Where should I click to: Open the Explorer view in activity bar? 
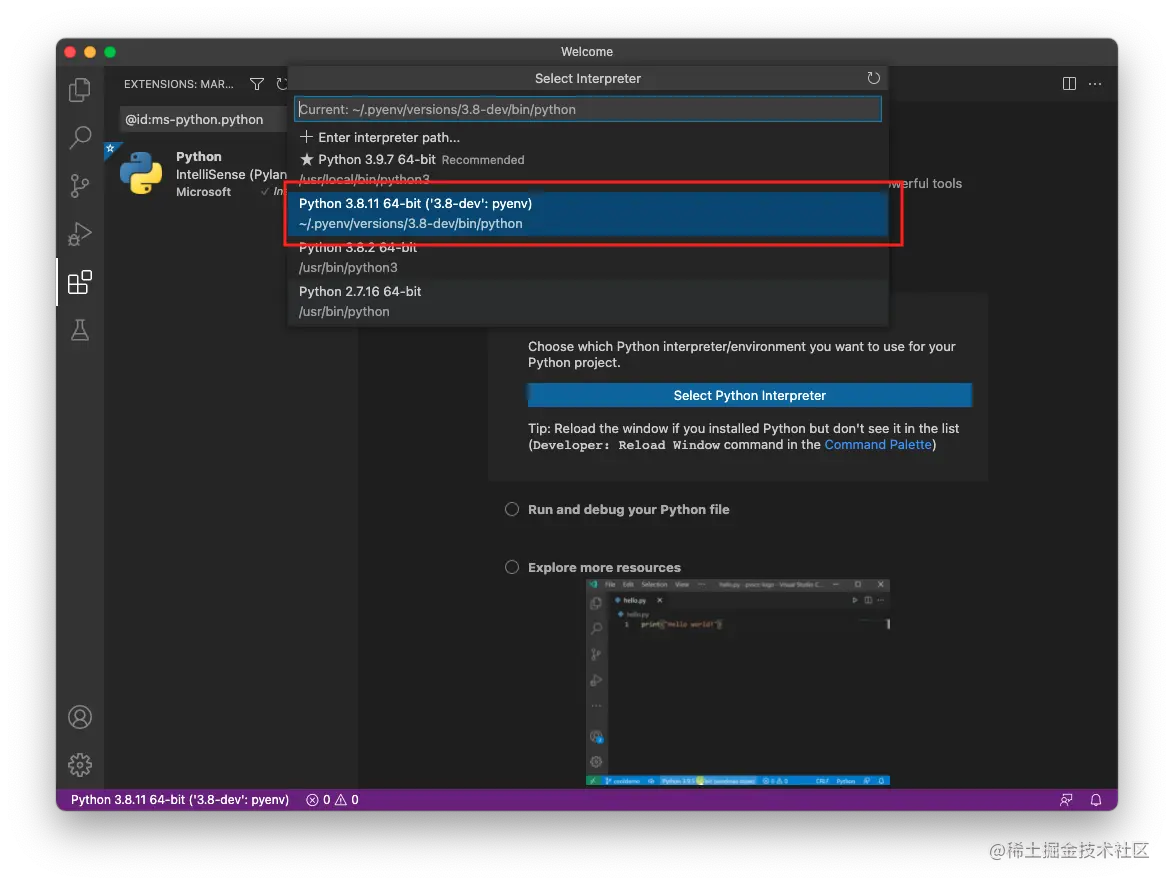79,90
